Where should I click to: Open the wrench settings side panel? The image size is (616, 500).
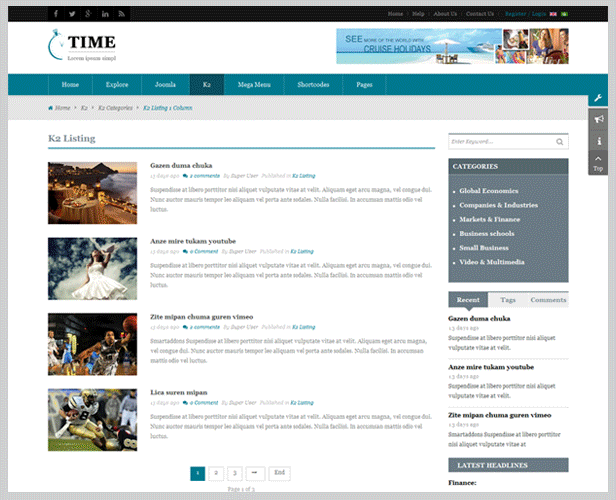[x=598, y=99]
